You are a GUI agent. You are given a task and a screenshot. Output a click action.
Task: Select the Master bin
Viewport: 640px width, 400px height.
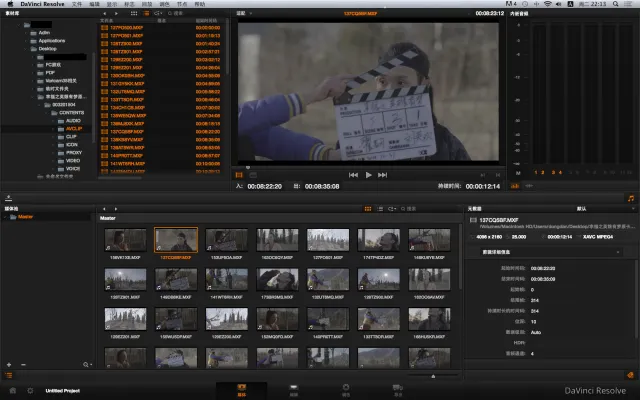(x=25, y=217)
